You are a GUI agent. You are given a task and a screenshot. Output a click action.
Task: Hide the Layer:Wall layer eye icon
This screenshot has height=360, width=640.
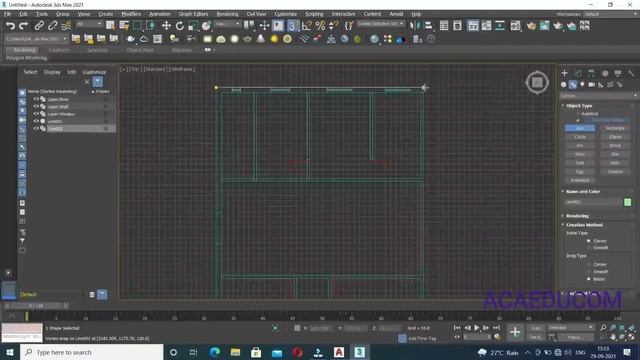[x=36, y=107]
